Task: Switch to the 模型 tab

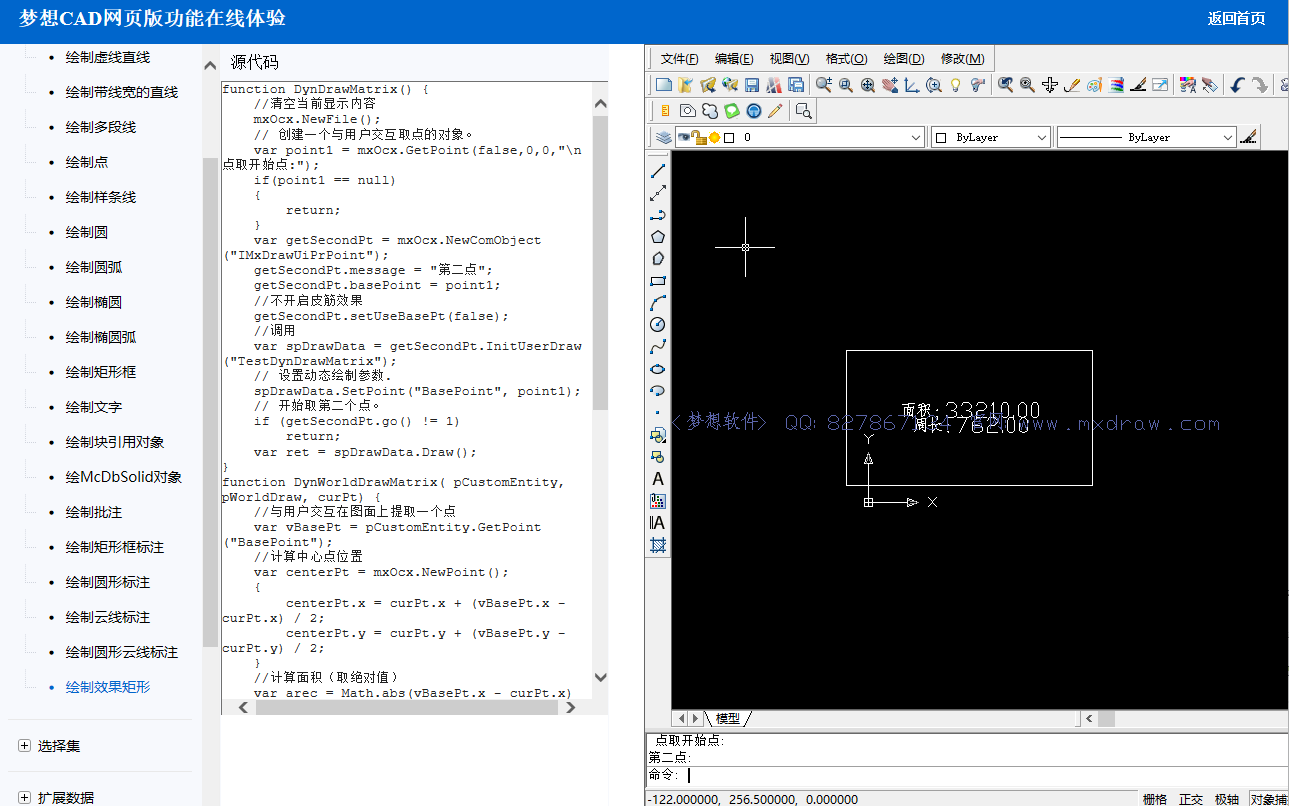Action: tap(727, 718)
